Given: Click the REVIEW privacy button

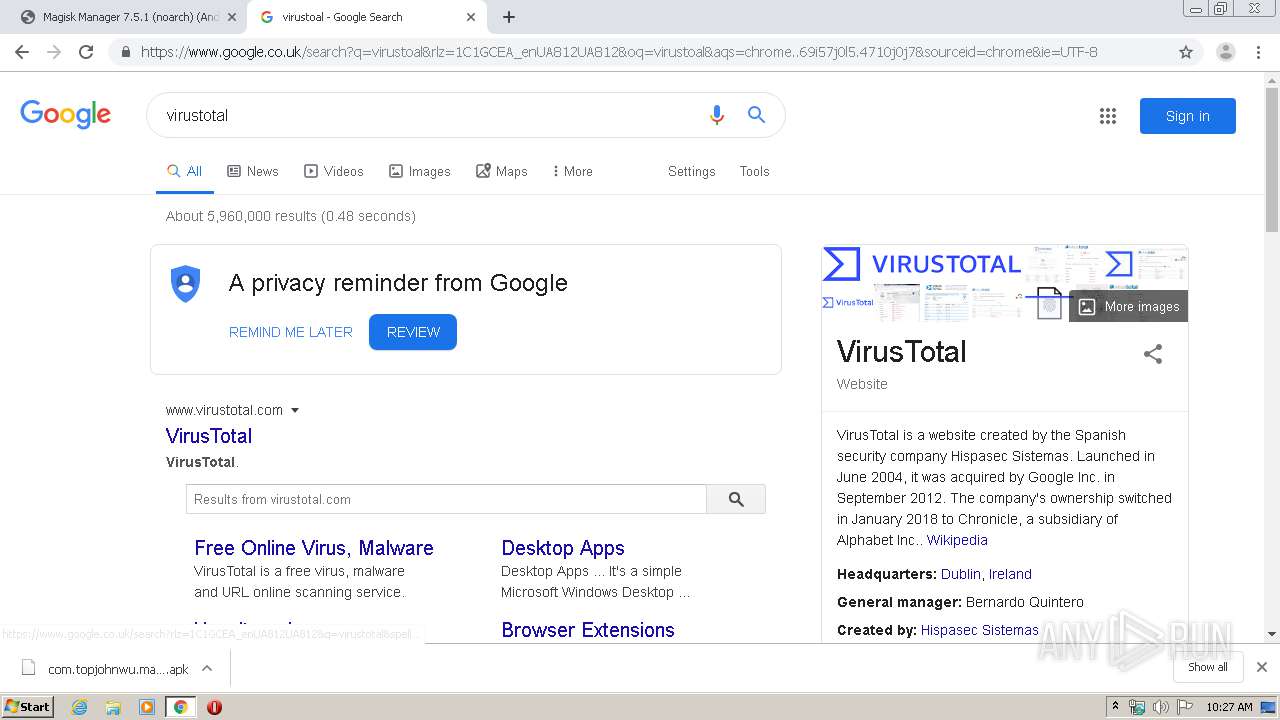Looking at the screenshot, I should tap(413, 332).
